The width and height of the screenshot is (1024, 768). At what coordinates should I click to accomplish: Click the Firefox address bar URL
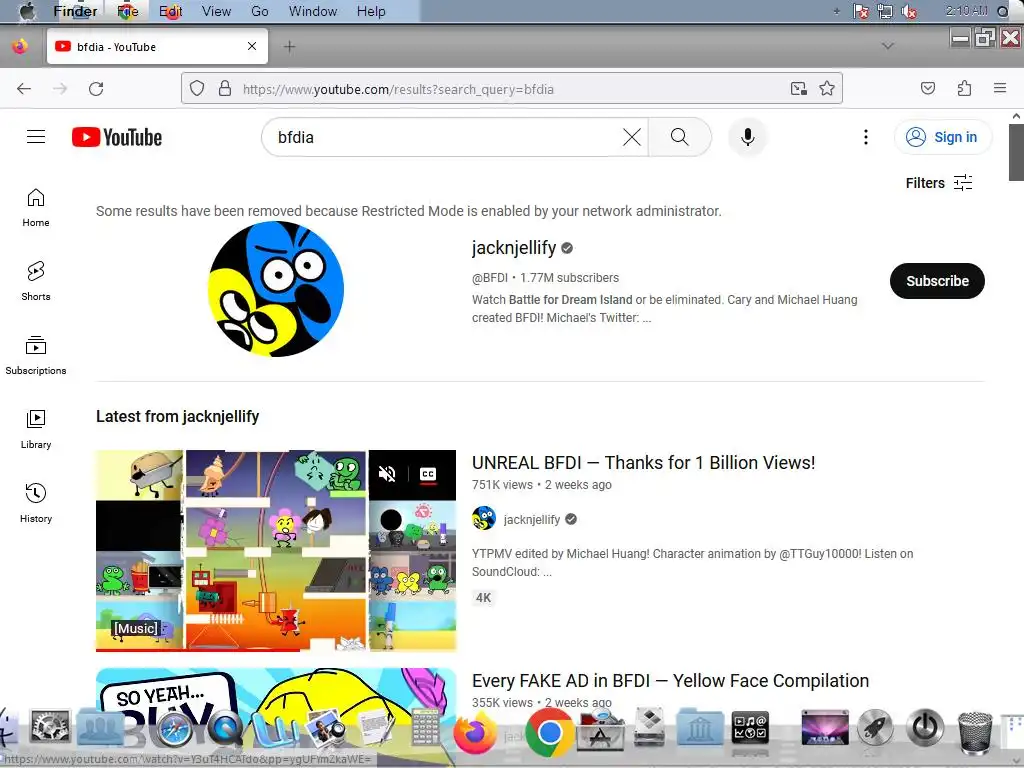[x=398, y=89]
